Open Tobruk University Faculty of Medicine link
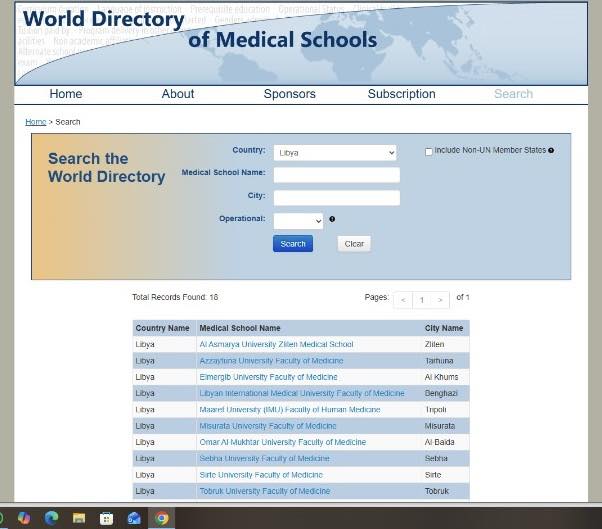Screen dimensions: 602x529 [x=265, y=491]
